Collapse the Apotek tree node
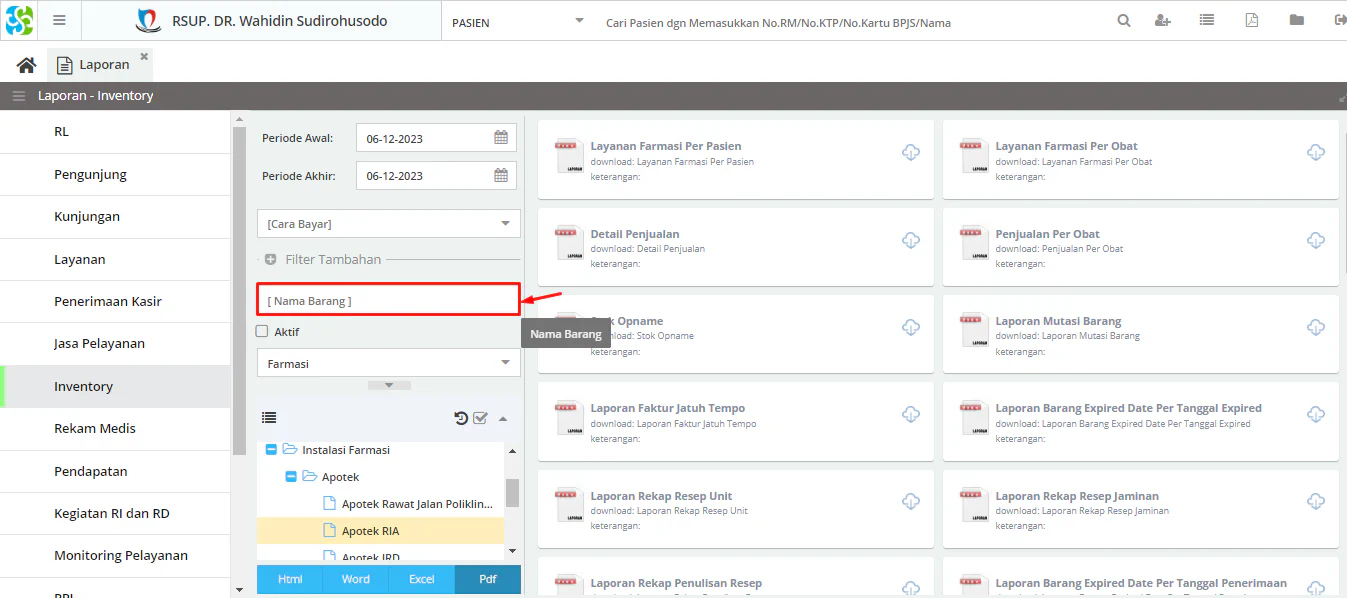The image size is (1347, 598). 290,477
